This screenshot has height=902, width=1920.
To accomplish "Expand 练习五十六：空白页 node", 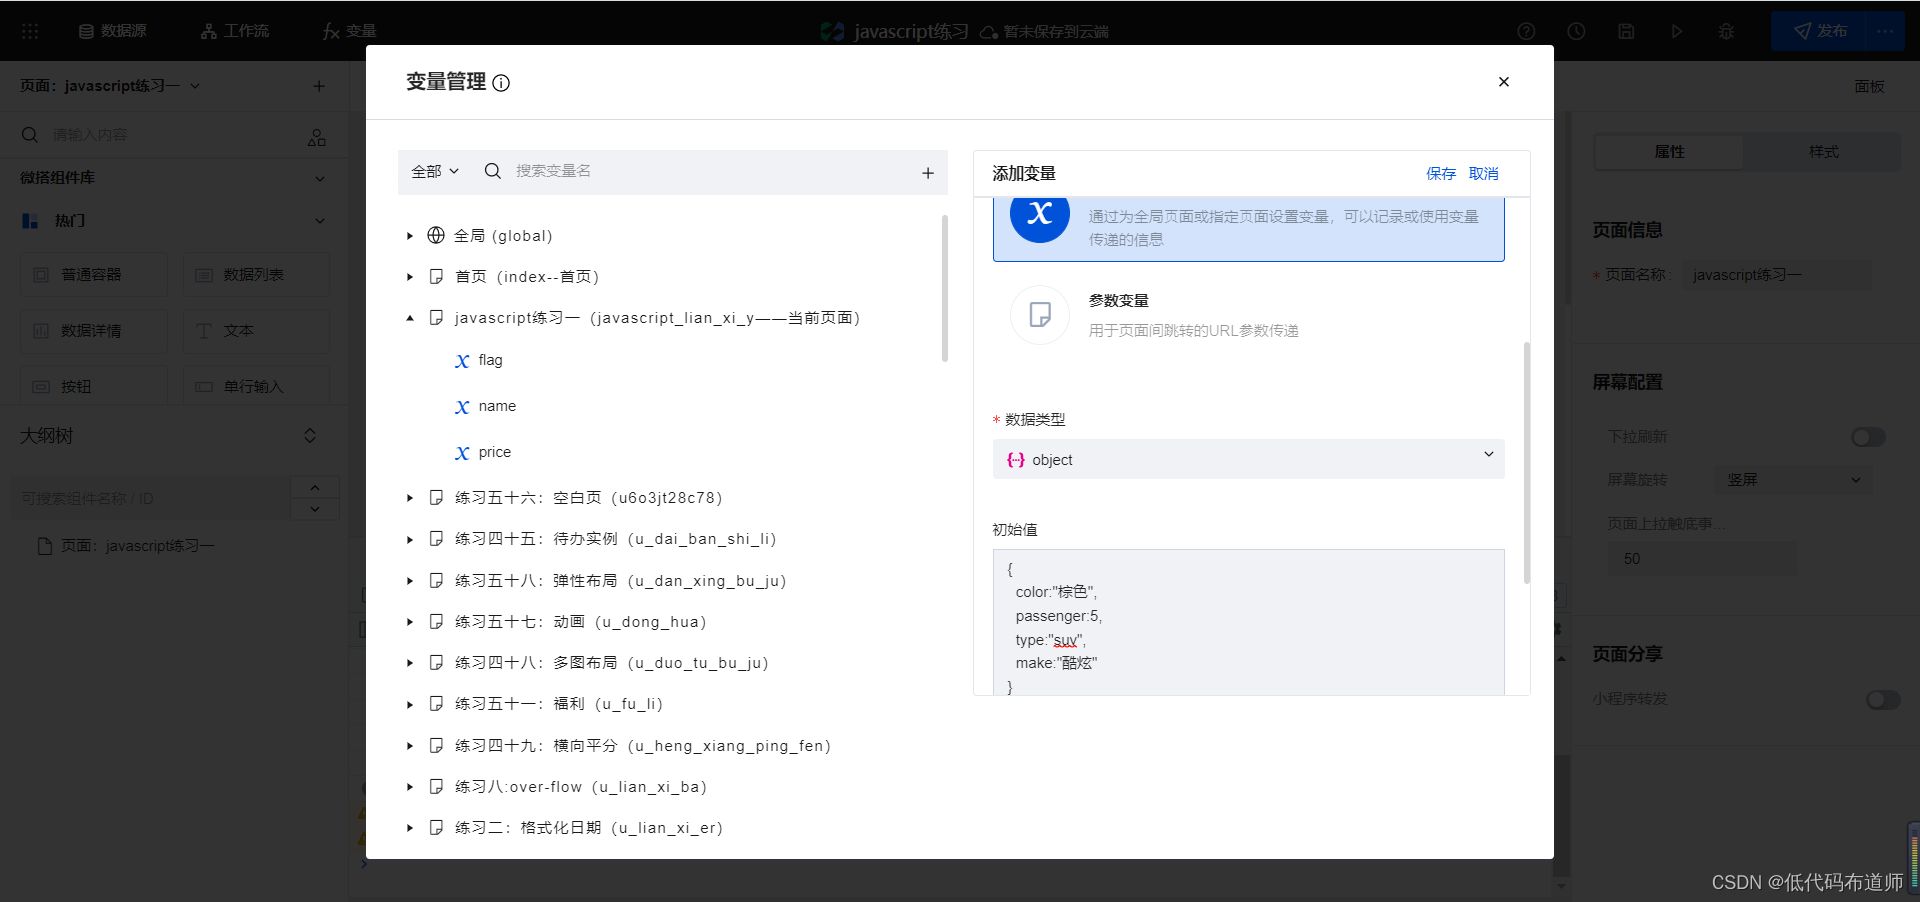I will pos(410,498).
